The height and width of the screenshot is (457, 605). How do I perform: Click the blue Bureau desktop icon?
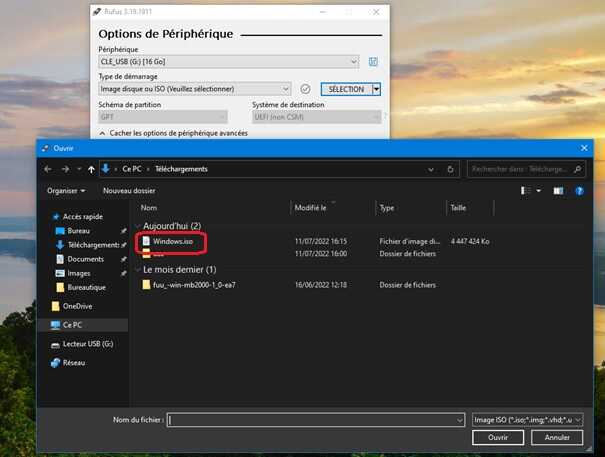60,231
